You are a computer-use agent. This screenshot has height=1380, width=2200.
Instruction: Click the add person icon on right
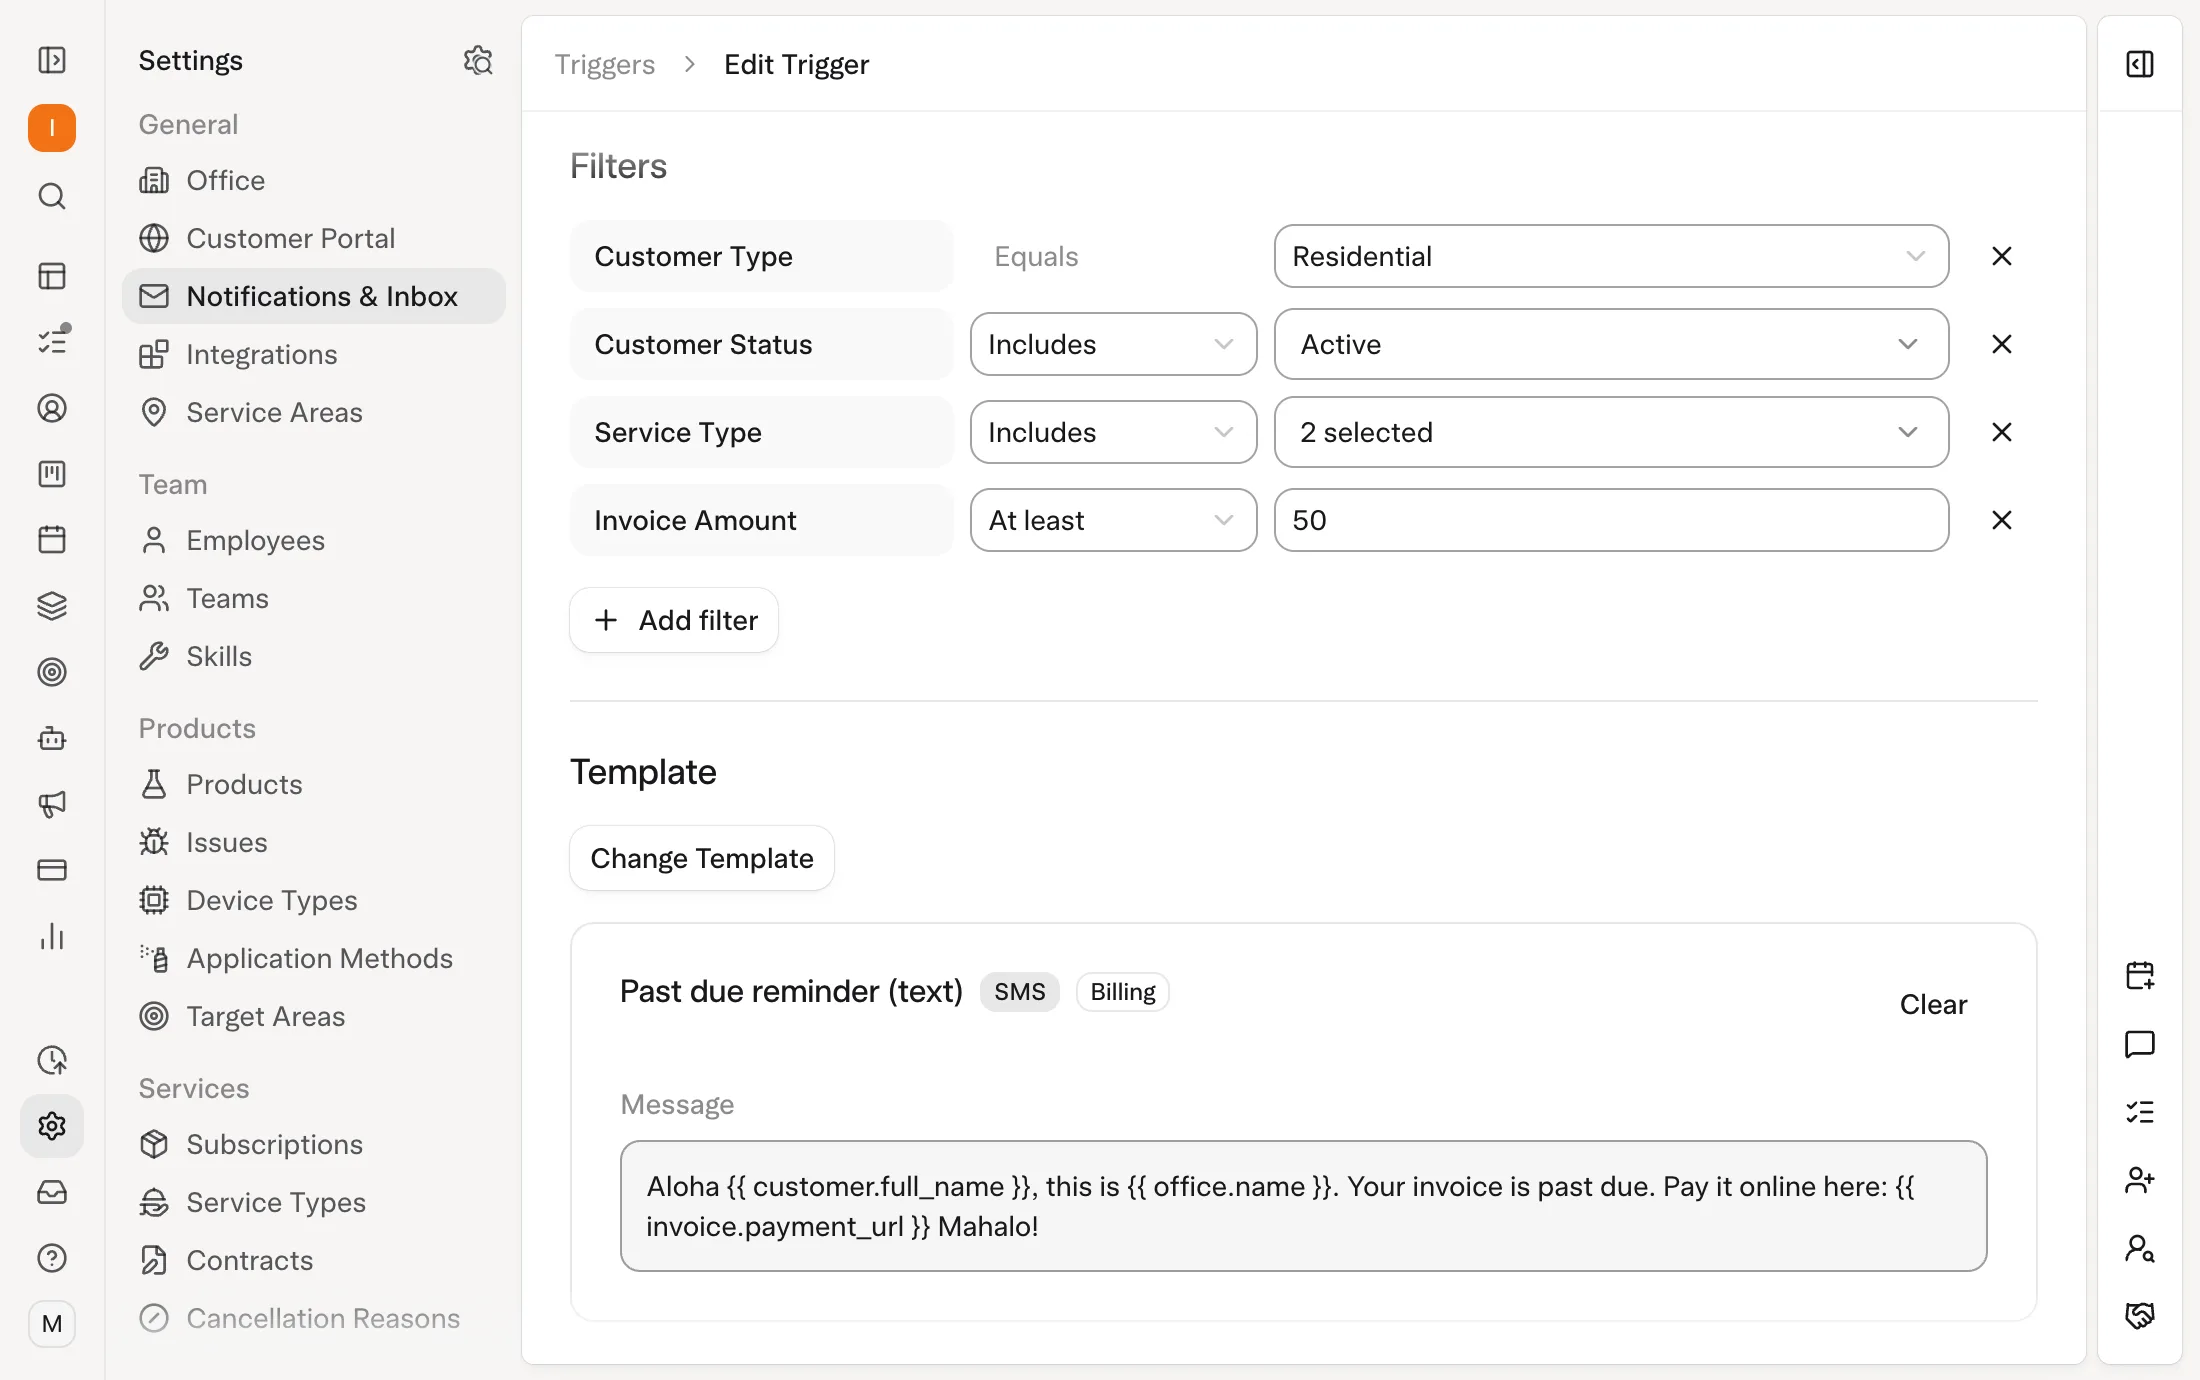point(2140,1180)
